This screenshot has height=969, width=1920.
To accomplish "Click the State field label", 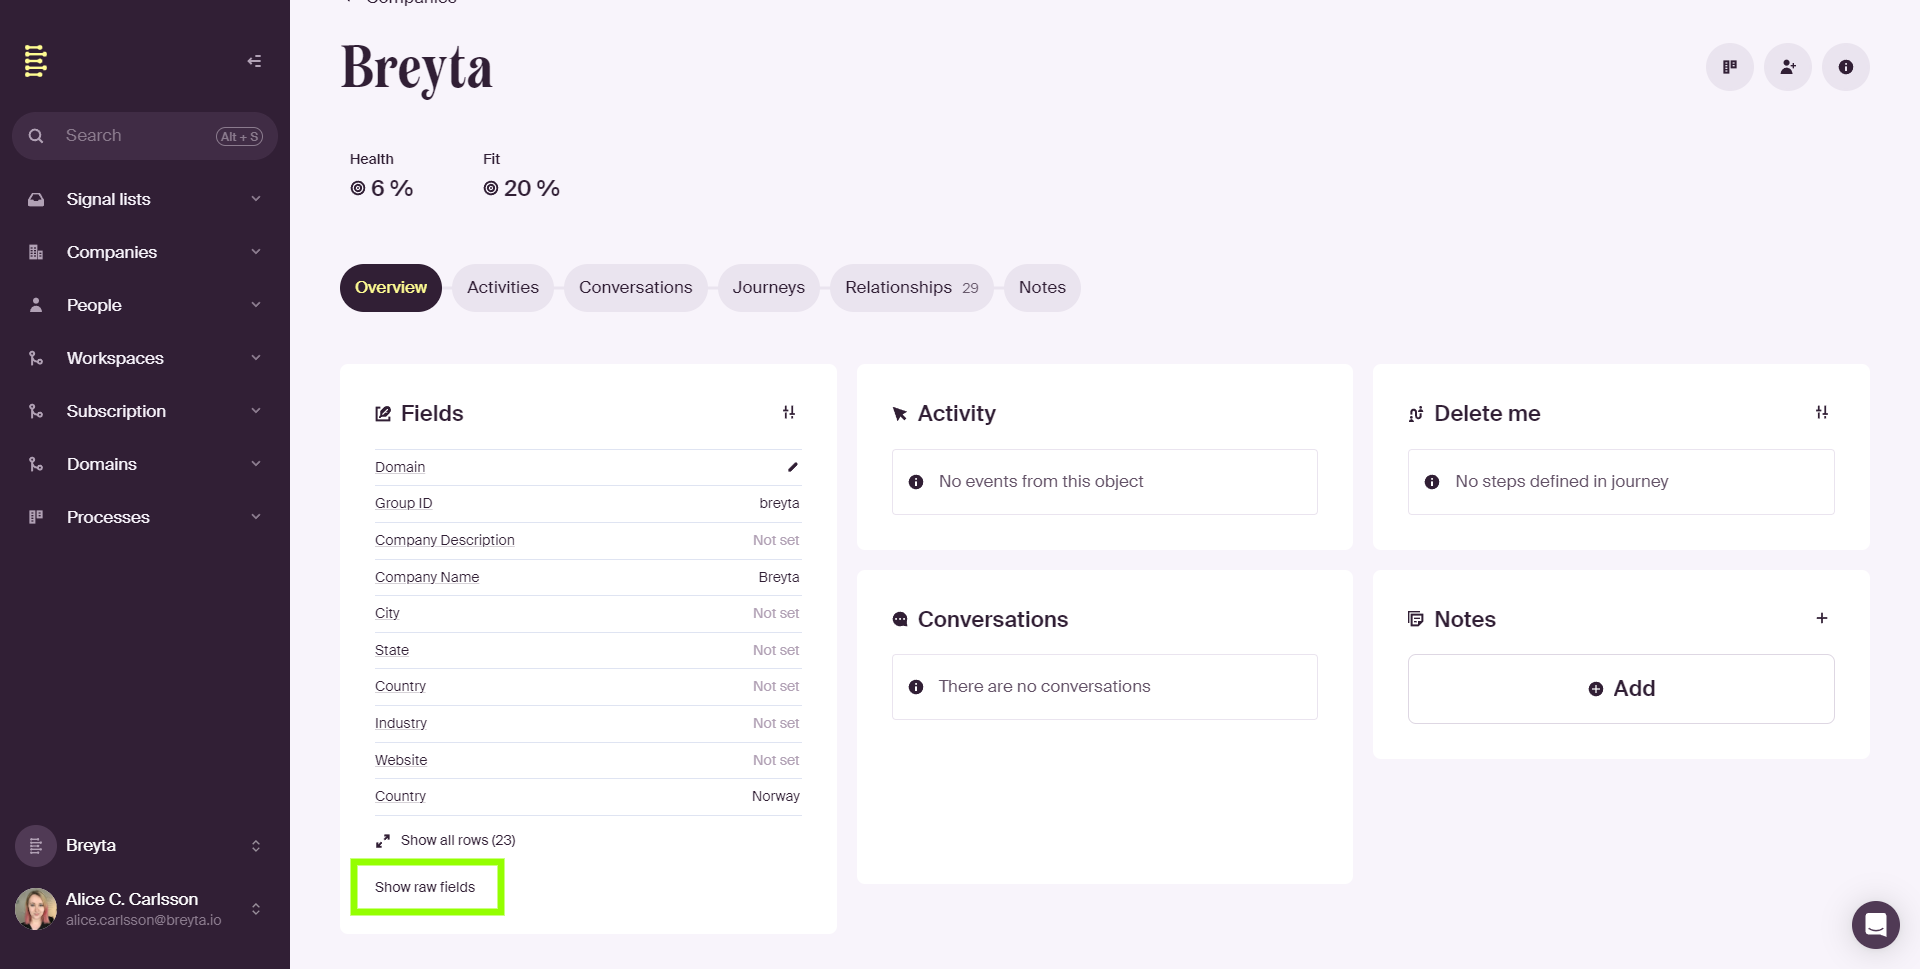I will coord(392,650).
